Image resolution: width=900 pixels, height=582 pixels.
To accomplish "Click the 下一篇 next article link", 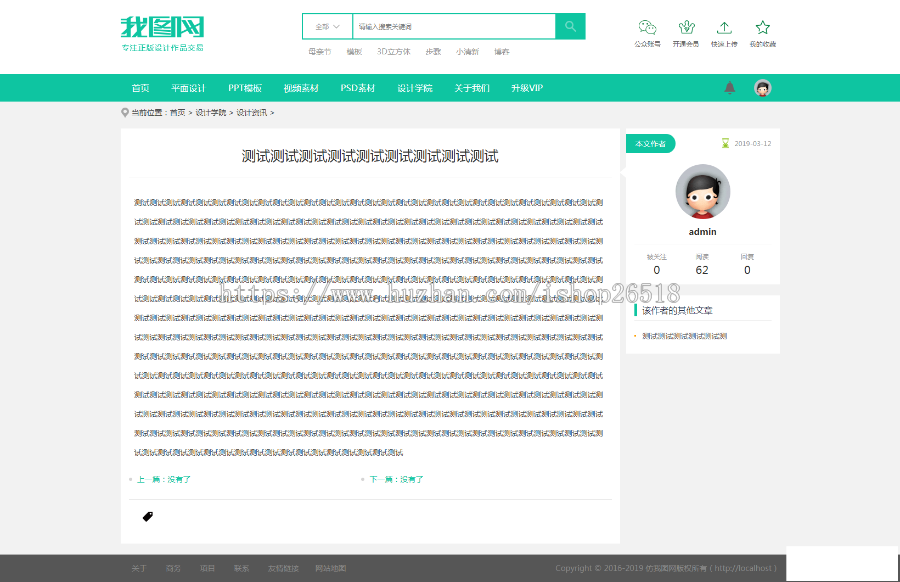I will (x=396, y=479).
